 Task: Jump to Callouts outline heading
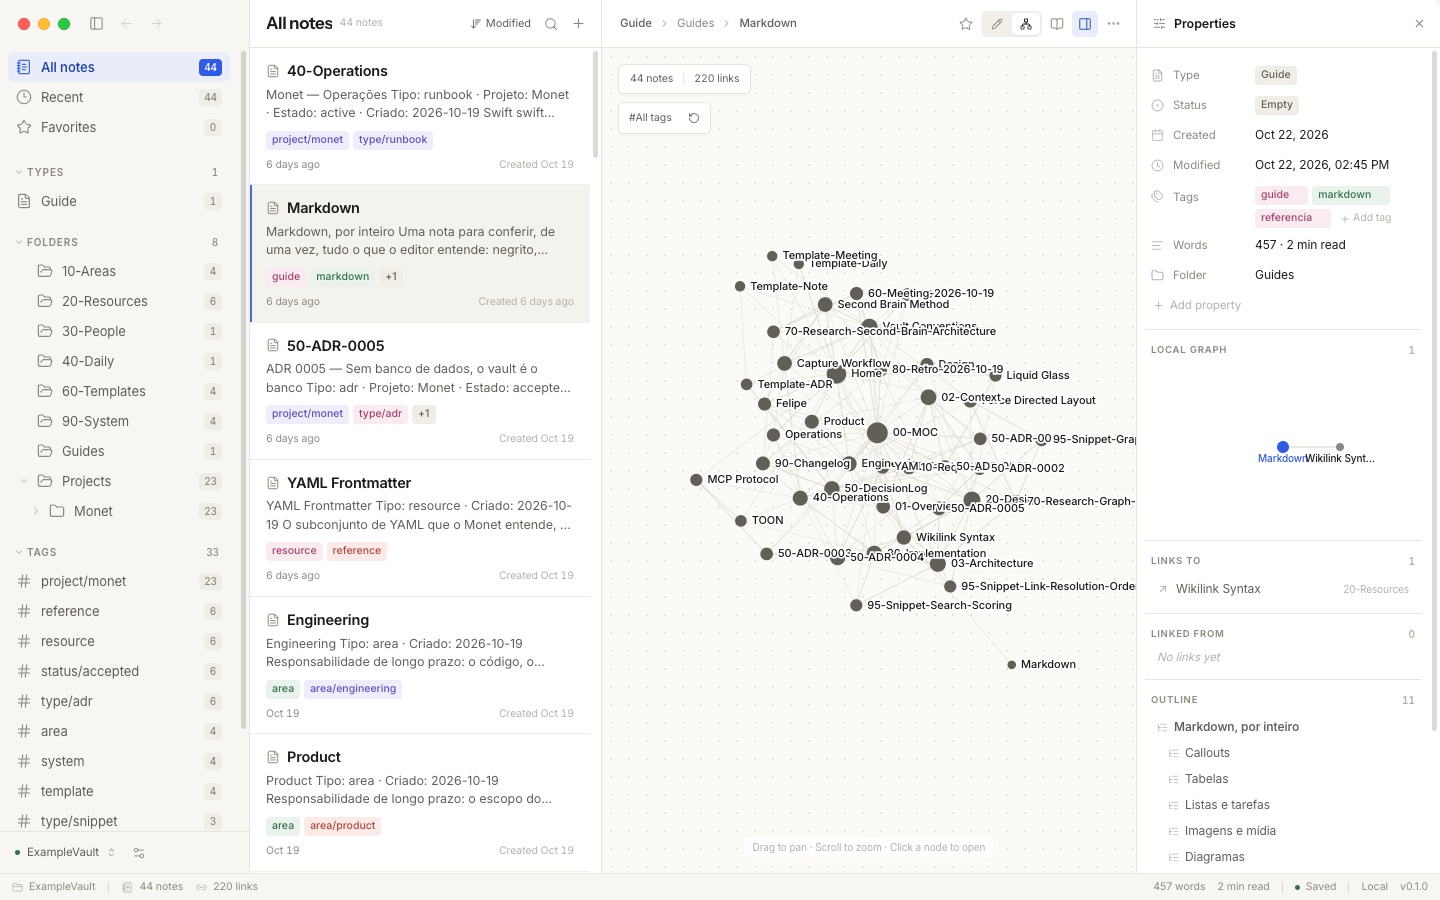coord(1207,753)
